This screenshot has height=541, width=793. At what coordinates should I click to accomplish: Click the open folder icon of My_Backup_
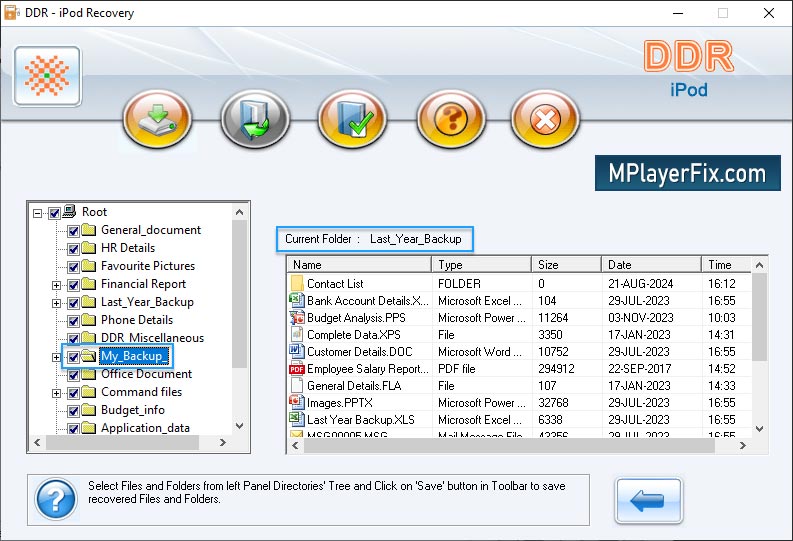[89, 356]
